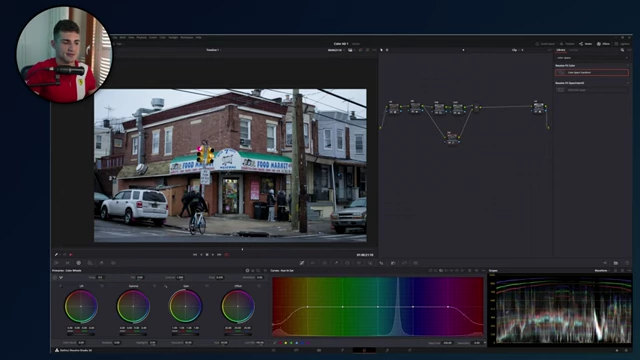Viewport: 640px width, 360px height.
Task: Toggle the Effects panel button
Action: pos(604,44)
